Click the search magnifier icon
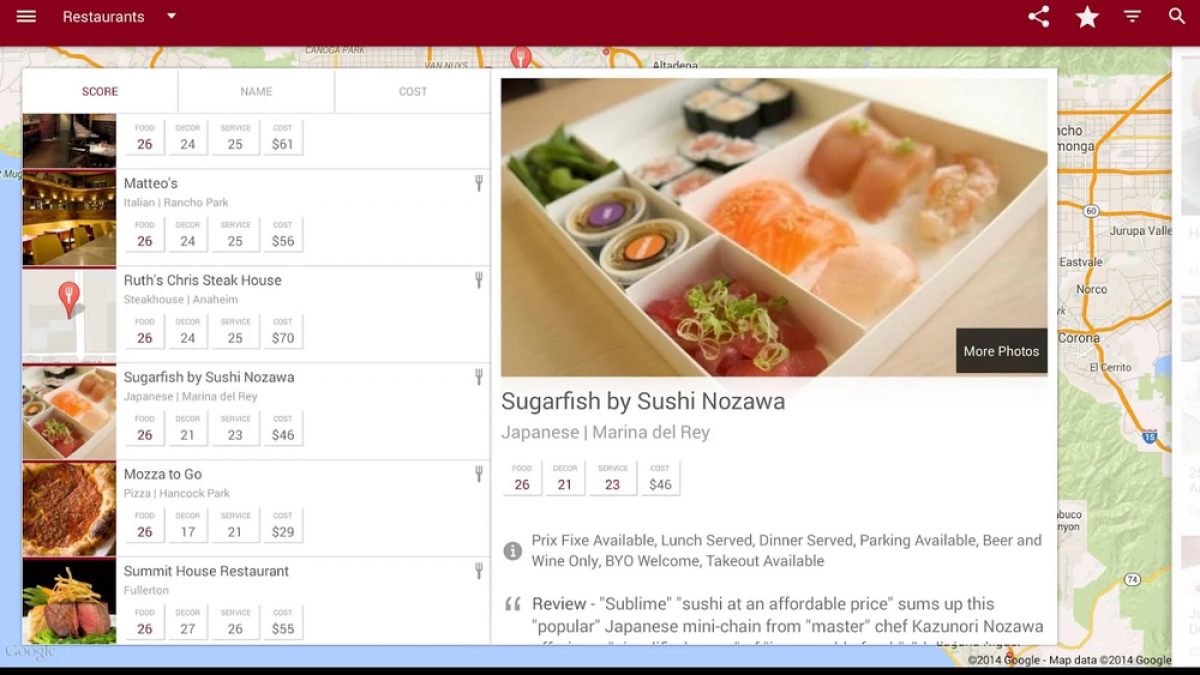Viewport: 1200px width, 675px height. 1177,17
